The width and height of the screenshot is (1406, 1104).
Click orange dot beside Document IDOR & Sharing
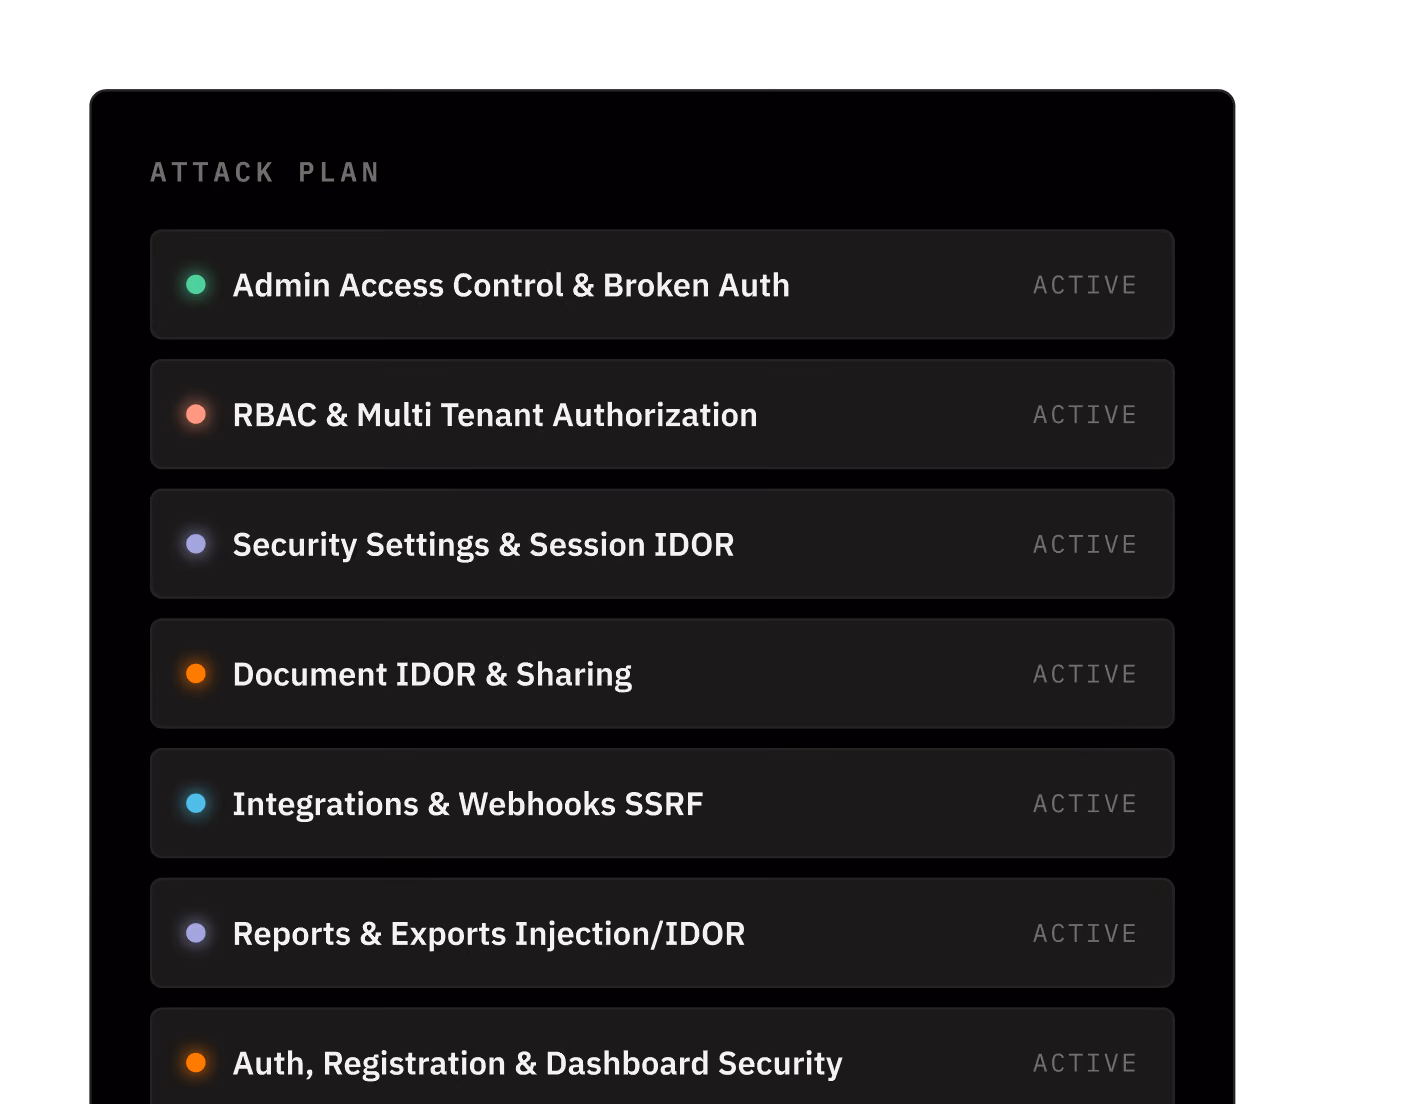(x=196, y=674)
